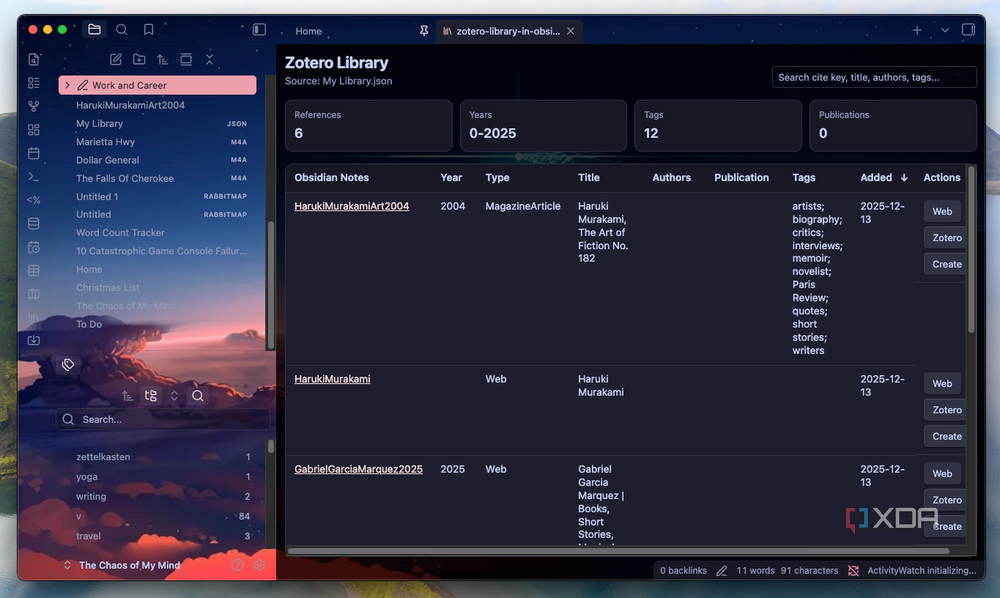Viewport: 1000px width, 598px height.
Task: Create a new note
Action: point(115,59)
